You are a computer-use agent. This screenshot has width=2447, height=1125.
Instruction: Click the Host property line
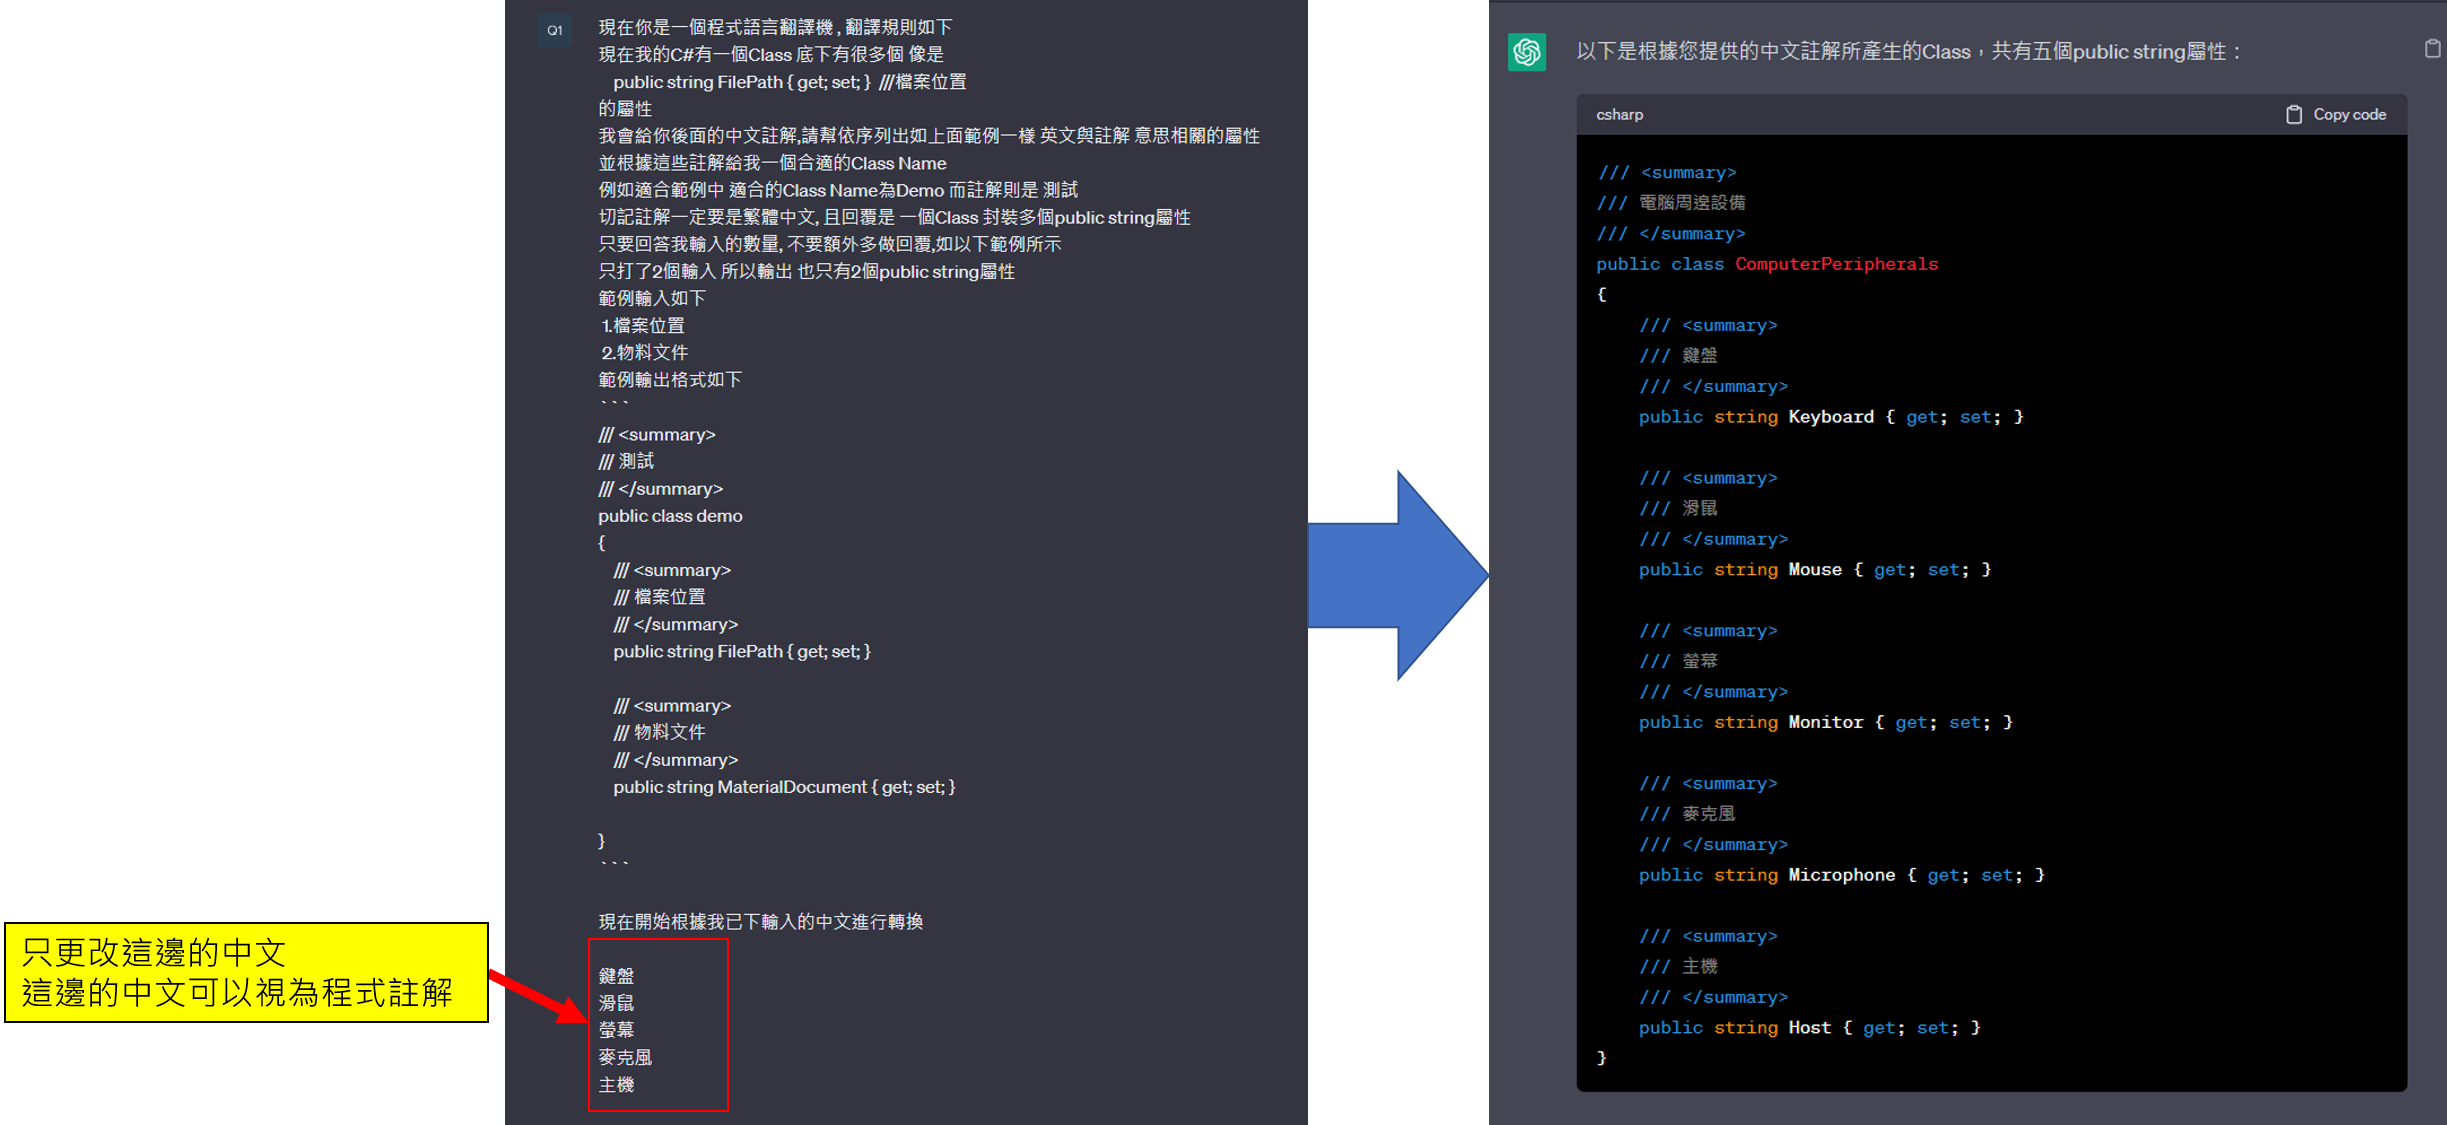click(1809, 1028)
